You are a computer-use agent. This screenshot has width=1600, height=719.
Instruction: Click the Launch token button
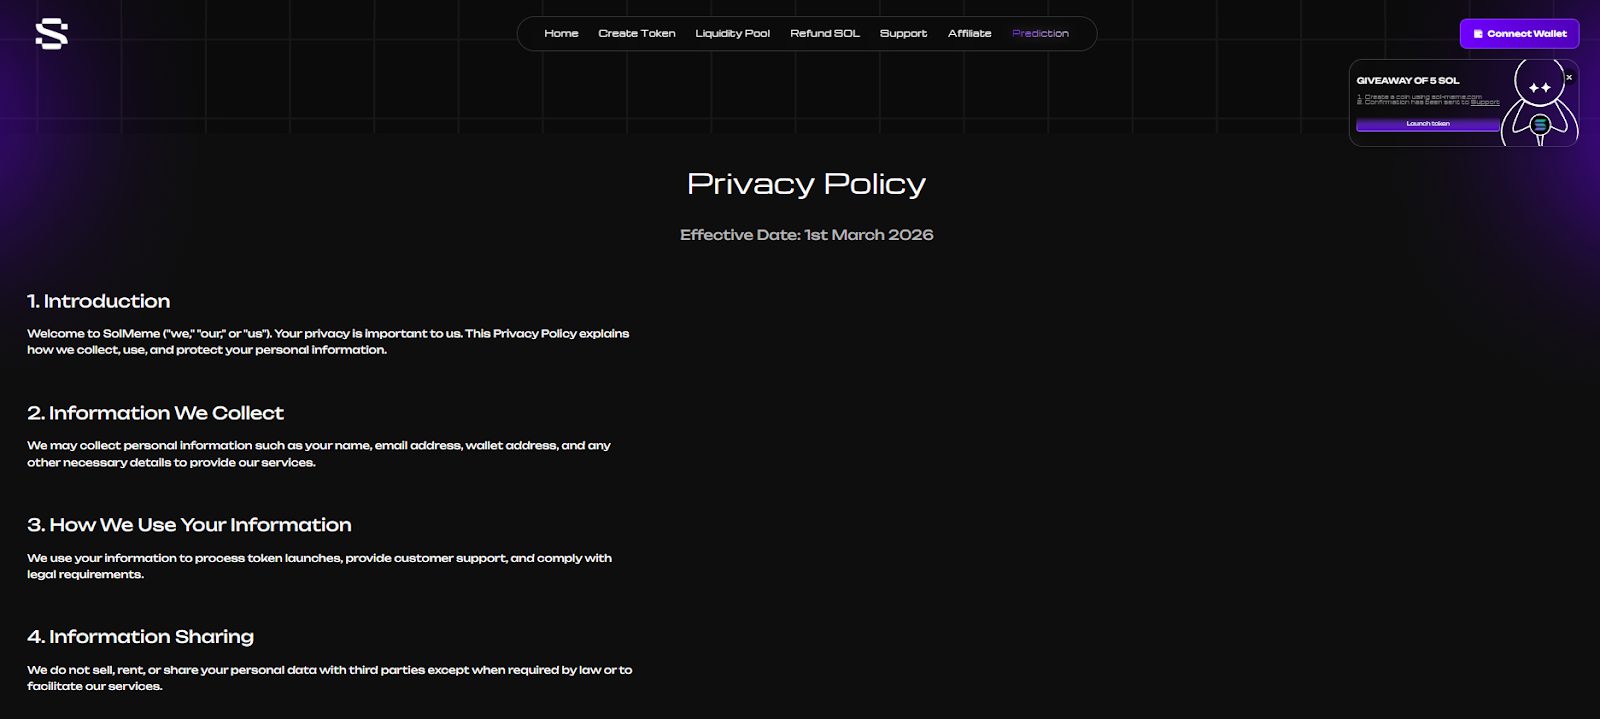pyautogui.click(x=1427, y=124)
